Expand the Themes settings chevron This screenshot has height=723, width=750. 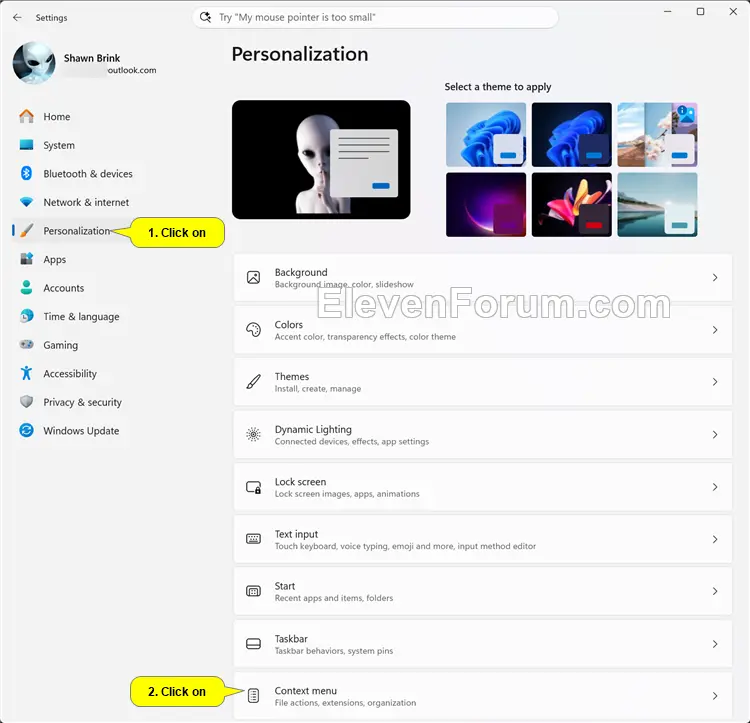tap(715, 382)
